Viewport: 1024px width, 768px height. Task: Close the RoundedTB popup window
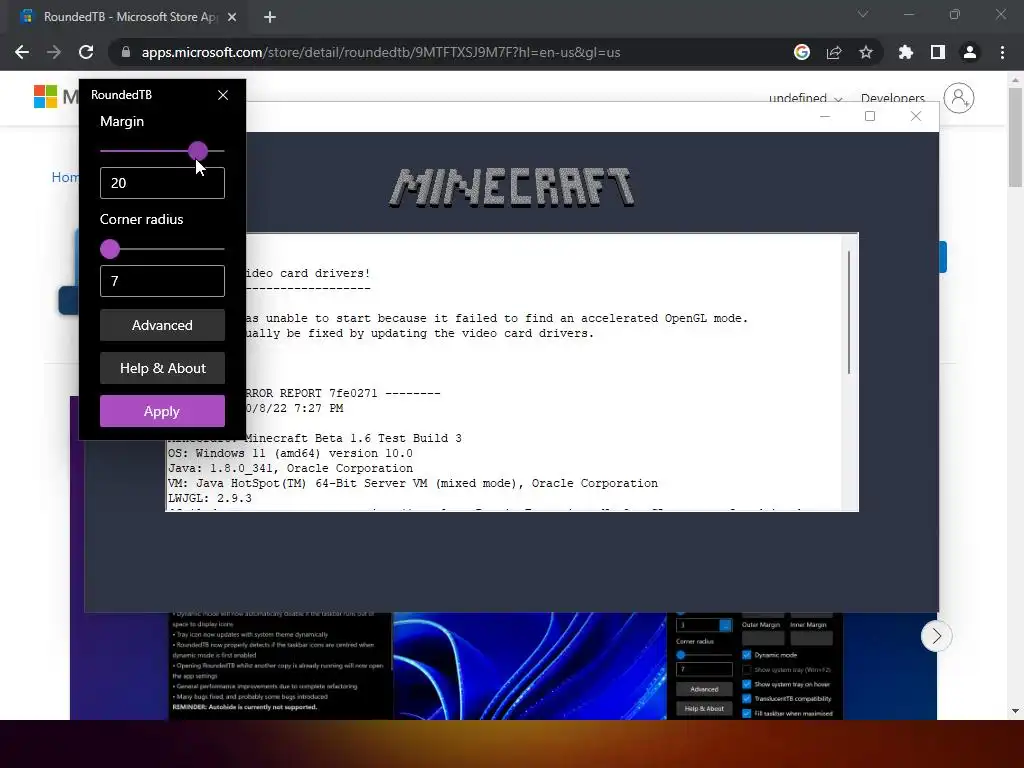click(x=223, y=95)
